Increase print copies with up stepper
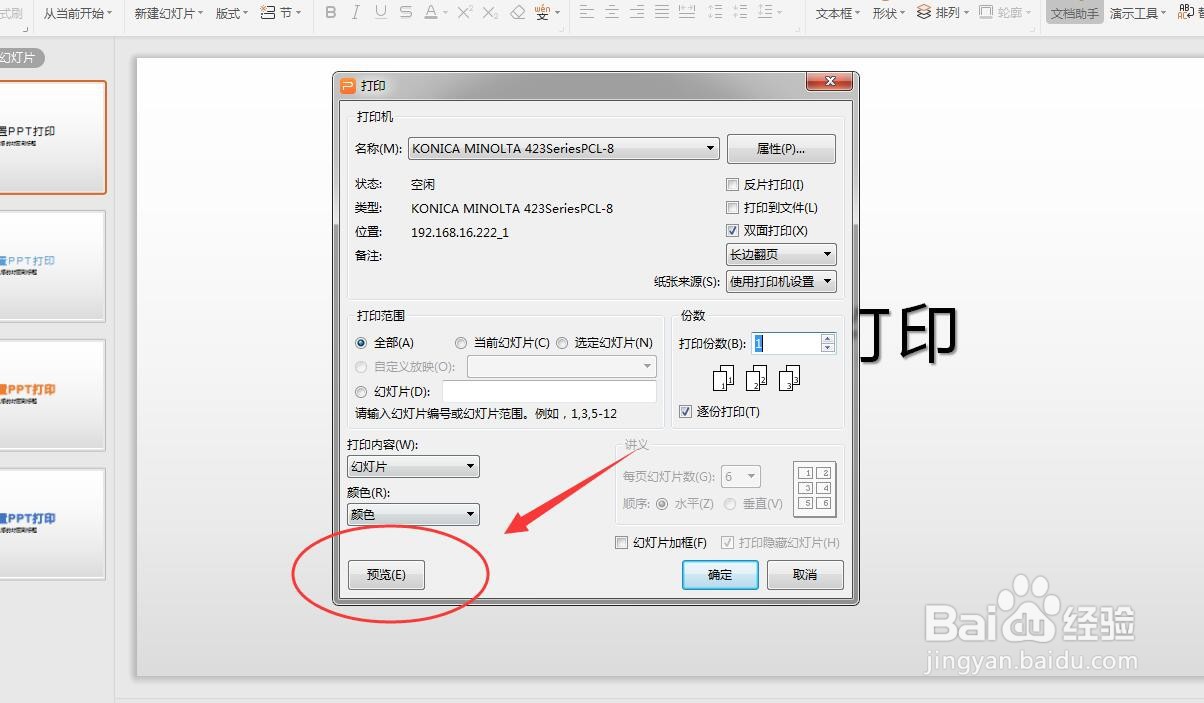Image resolution: width=1204 pixels, height=703 pixels. coord(827,338)
